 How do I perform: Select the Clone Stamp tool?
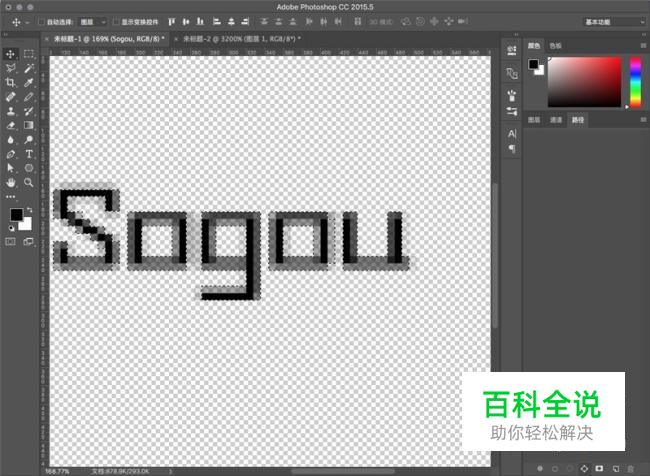tap(10, 111)
